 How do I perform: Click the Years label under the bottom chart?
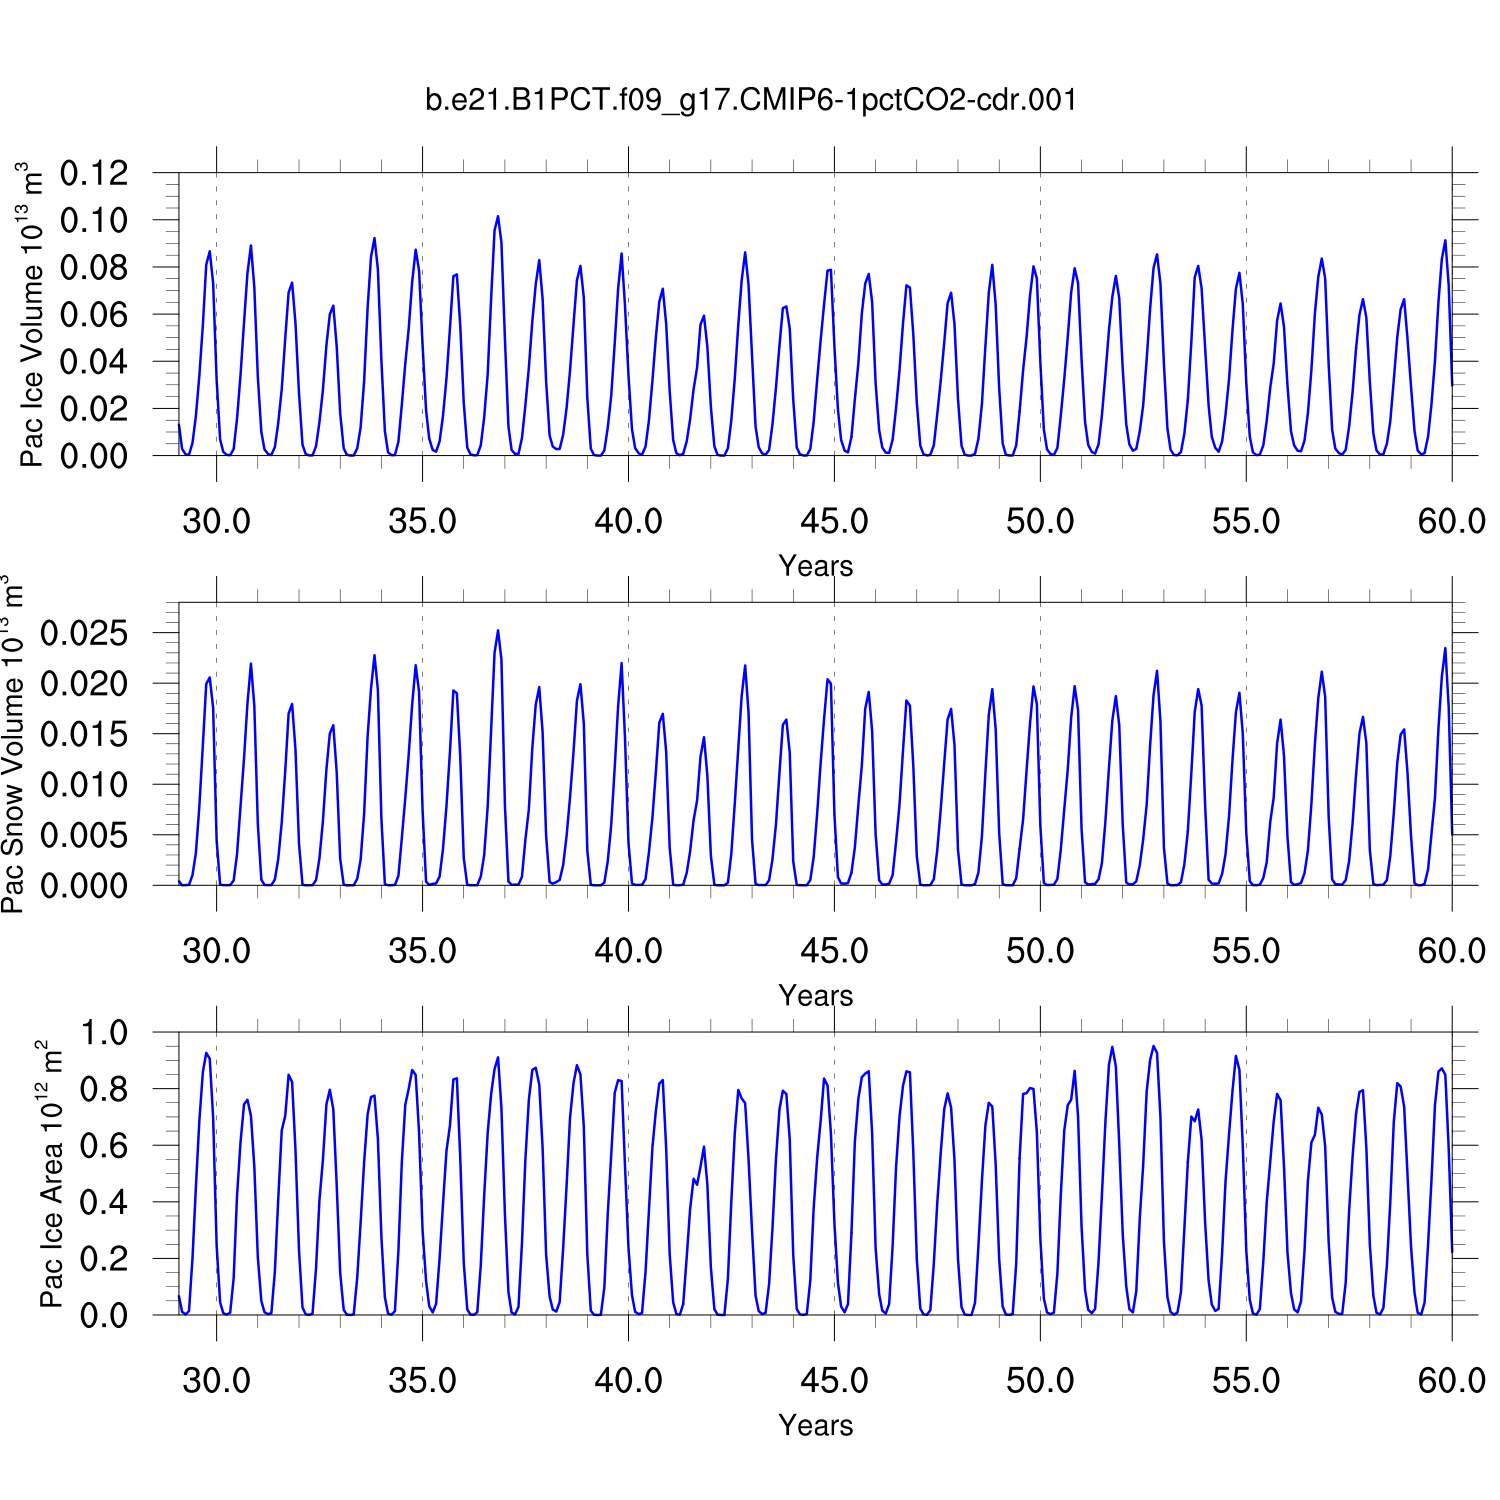click(815, 1426)
